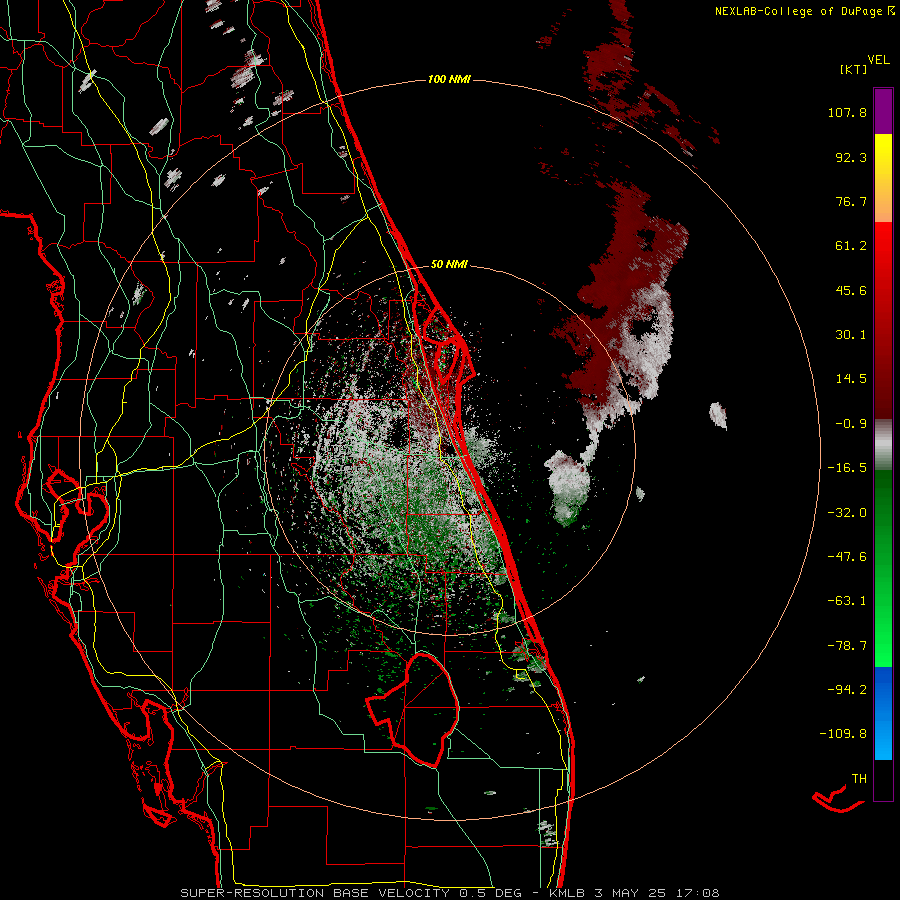Select the 45.6 velocity scale value
900x900 pixels.
click(x=851, y=290)
